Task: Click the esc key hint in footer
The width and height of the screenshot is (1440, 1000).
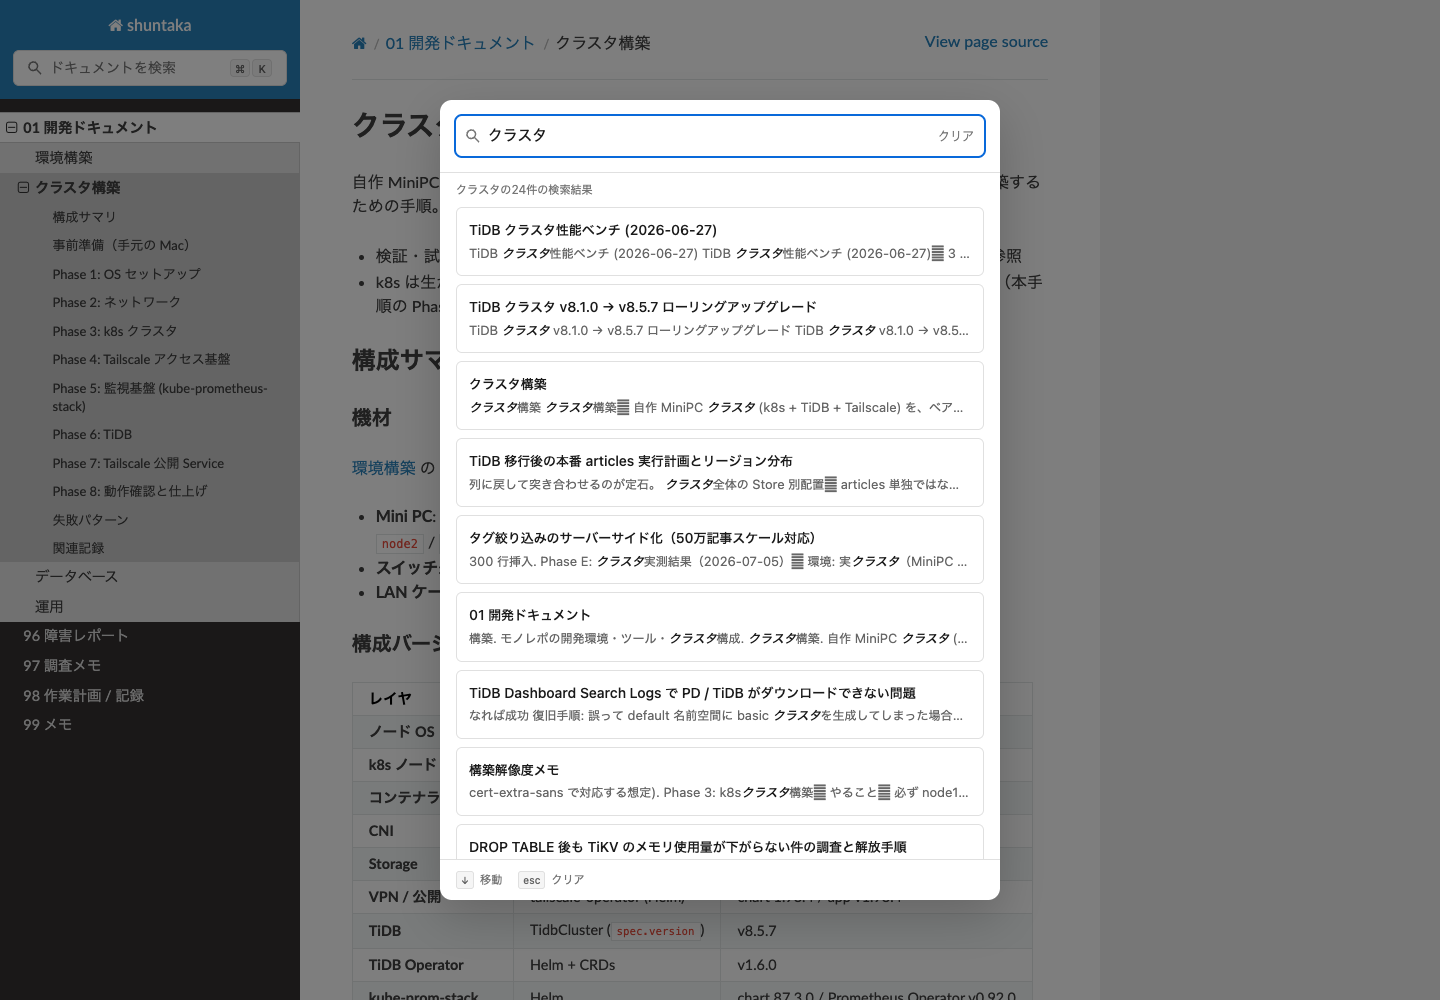Action: (x=531, y=880)
